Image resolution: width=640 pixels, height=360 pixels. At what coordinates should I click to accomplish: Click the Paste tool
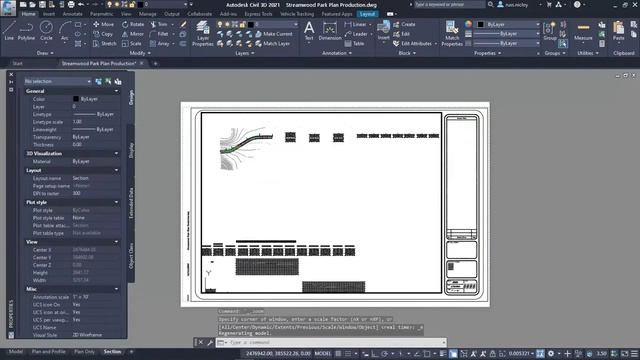[x=618, y=31]
